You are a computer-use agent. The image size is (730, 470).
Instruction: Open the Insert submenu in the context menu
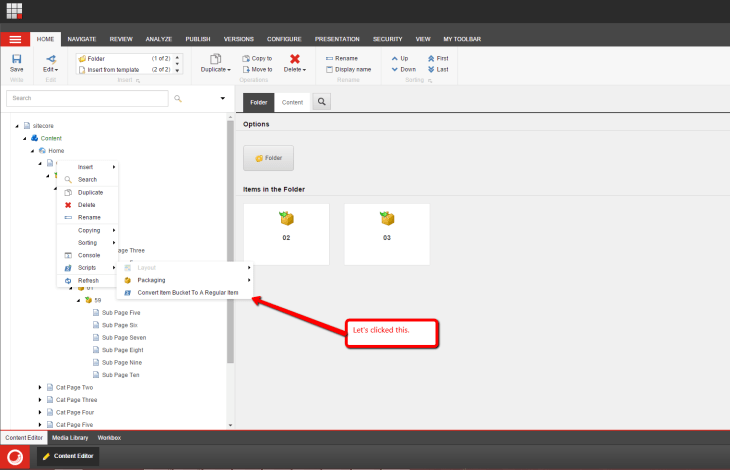pos(88,167)
